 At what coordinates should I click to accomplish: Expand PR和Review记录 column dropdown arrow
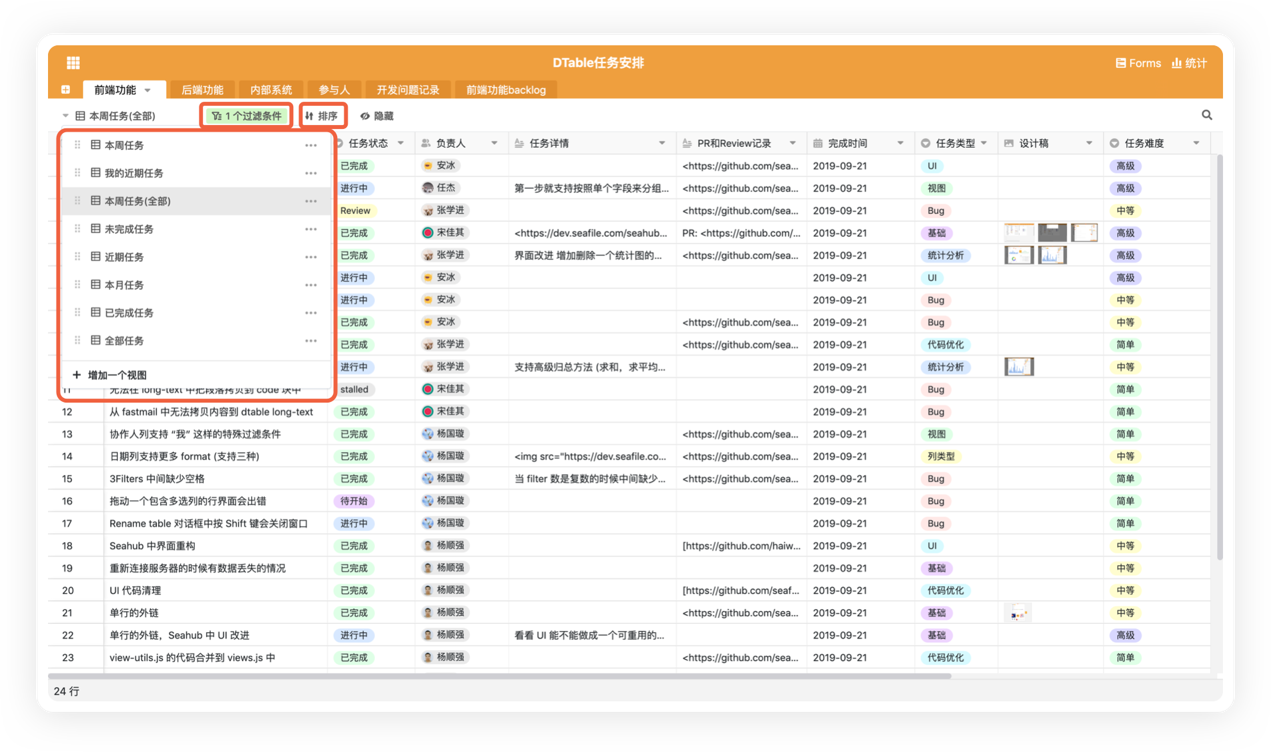pos(793,144)
